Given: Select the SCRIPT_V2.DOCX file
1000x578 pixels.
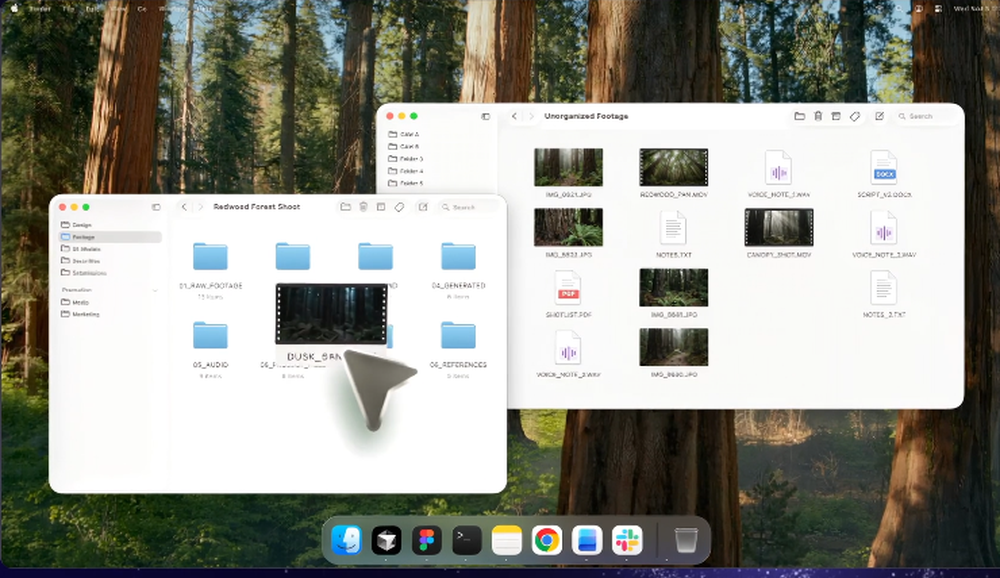Looking at the screenshot, I should (884, 168).
